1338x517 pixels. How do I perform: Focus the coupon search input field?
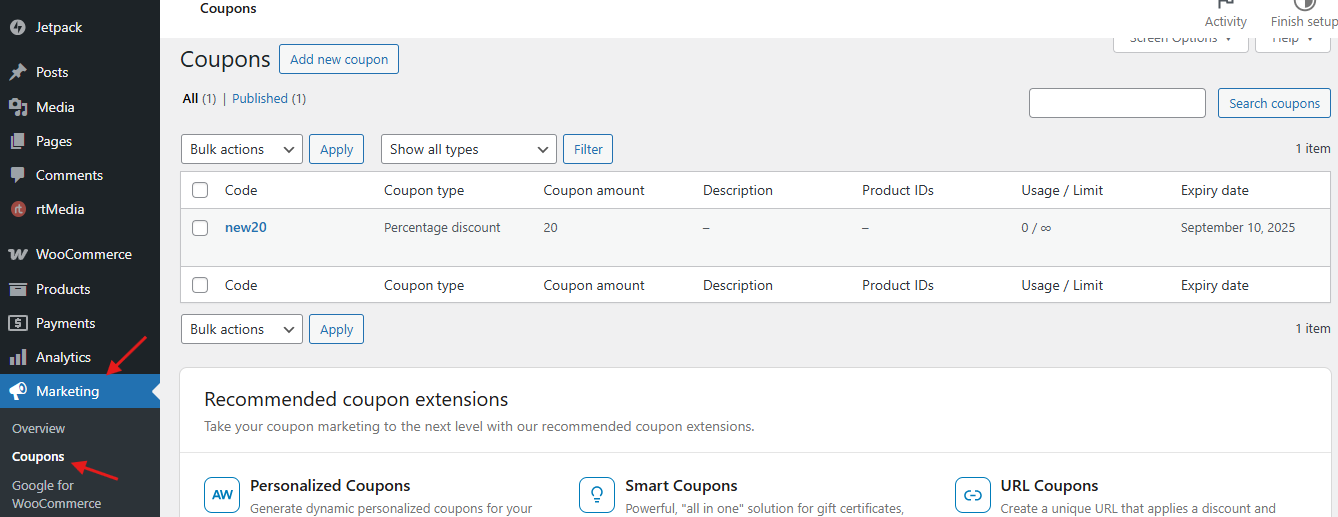coord(1117,103)
